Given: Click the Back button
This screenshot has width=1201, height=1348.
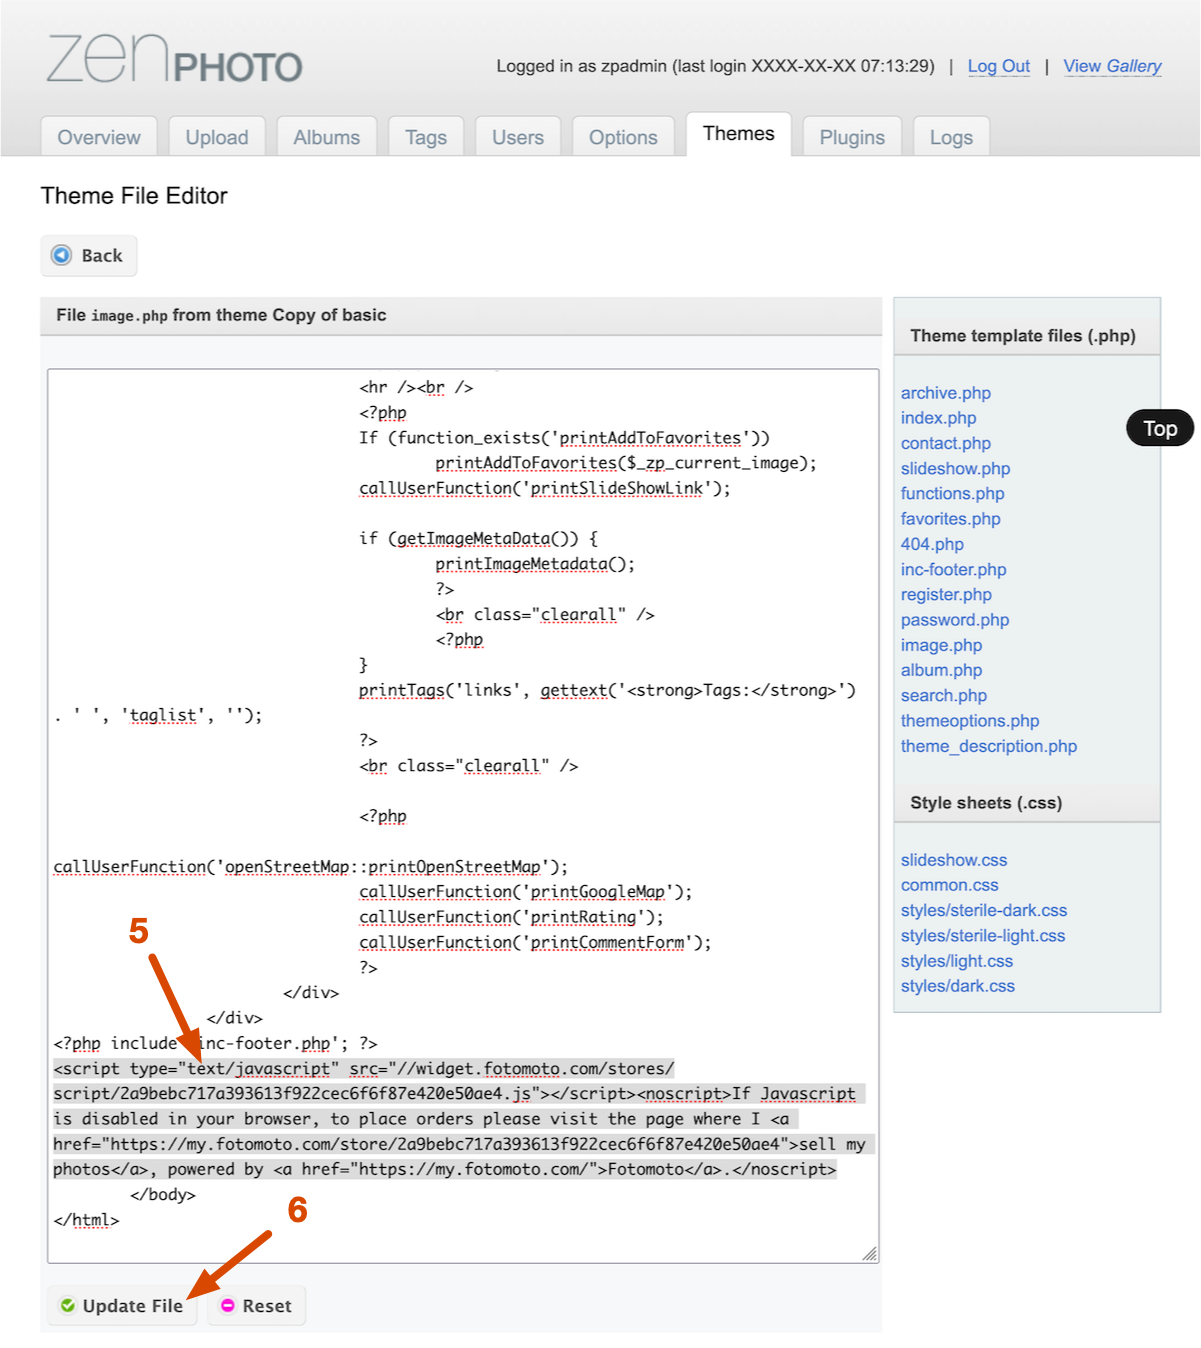Looking at the screenshot, I should pyautogui.click(x=89, y=255).
